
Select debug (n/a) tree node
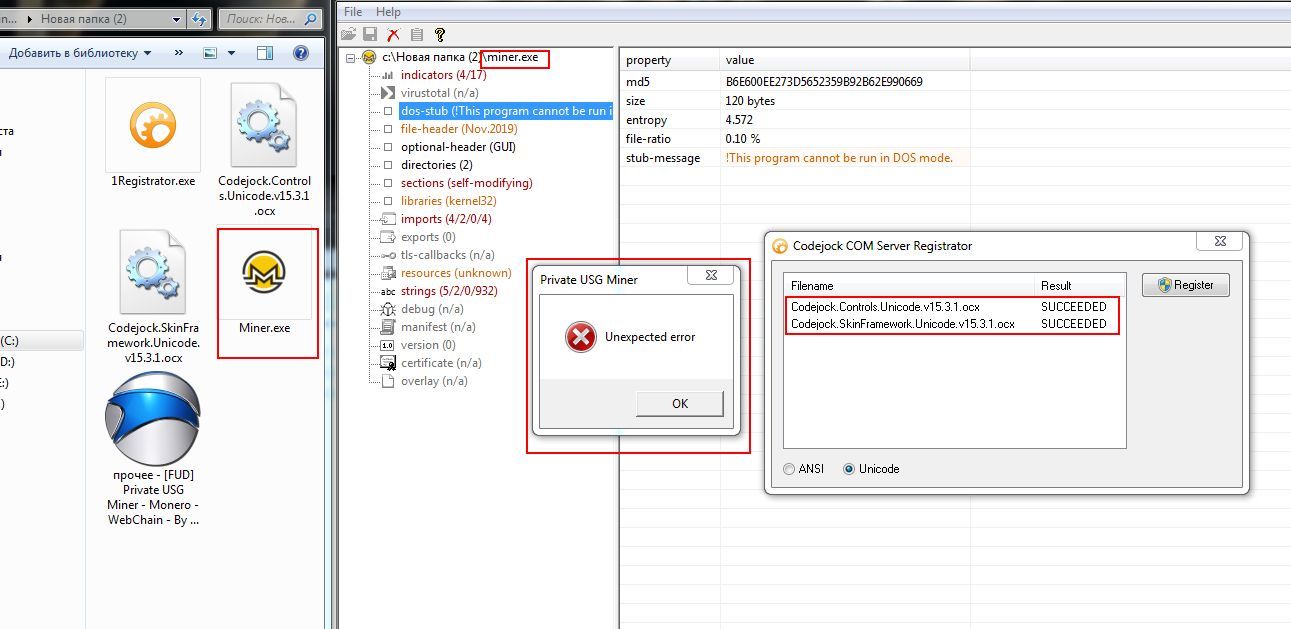pyautogui.click(x=431, y=309)
